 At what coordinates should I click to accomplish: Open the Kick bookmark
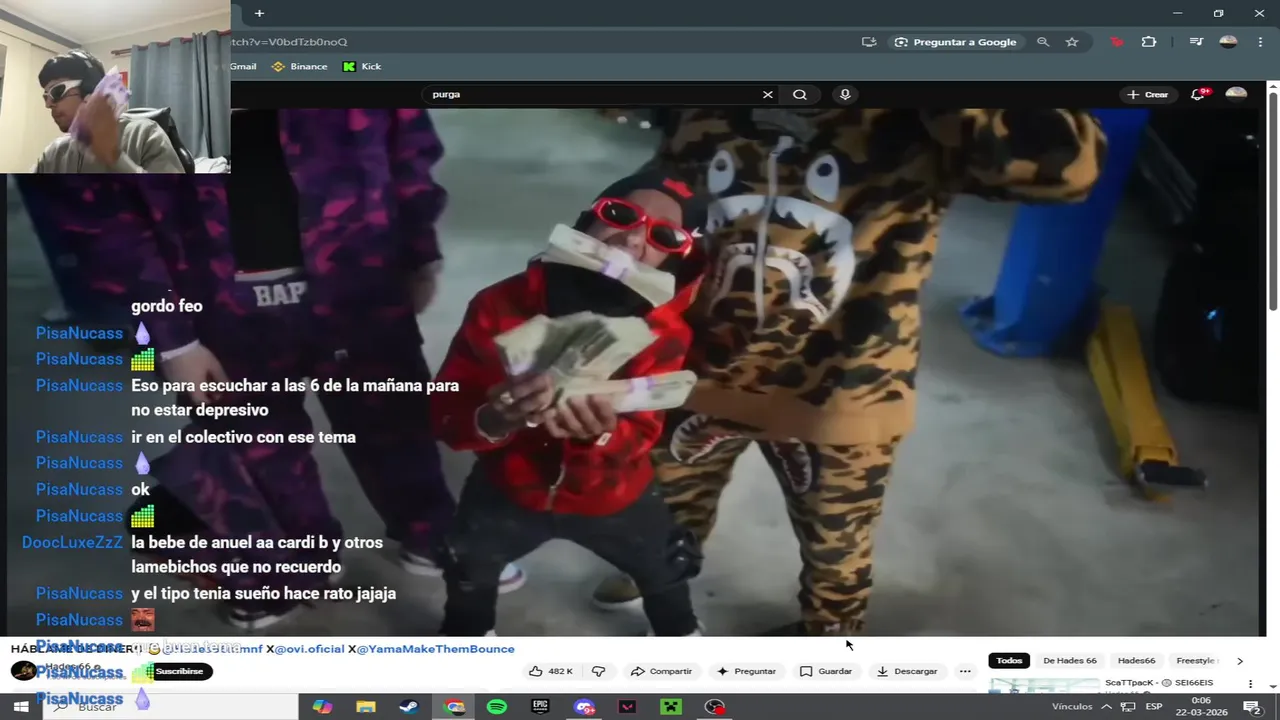[x=362, y=66]
